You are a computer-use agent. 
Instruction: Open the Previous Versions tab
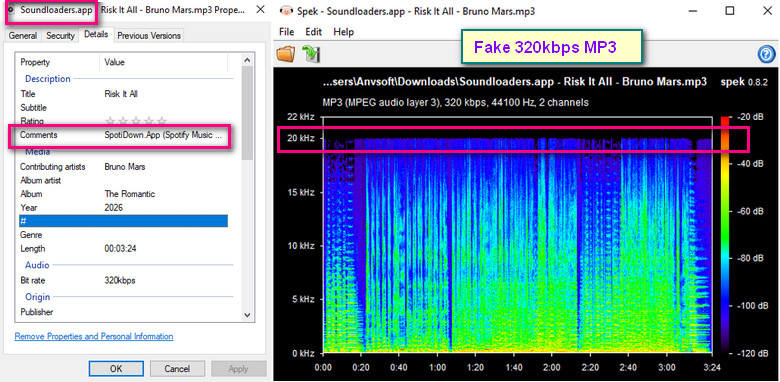149,36
